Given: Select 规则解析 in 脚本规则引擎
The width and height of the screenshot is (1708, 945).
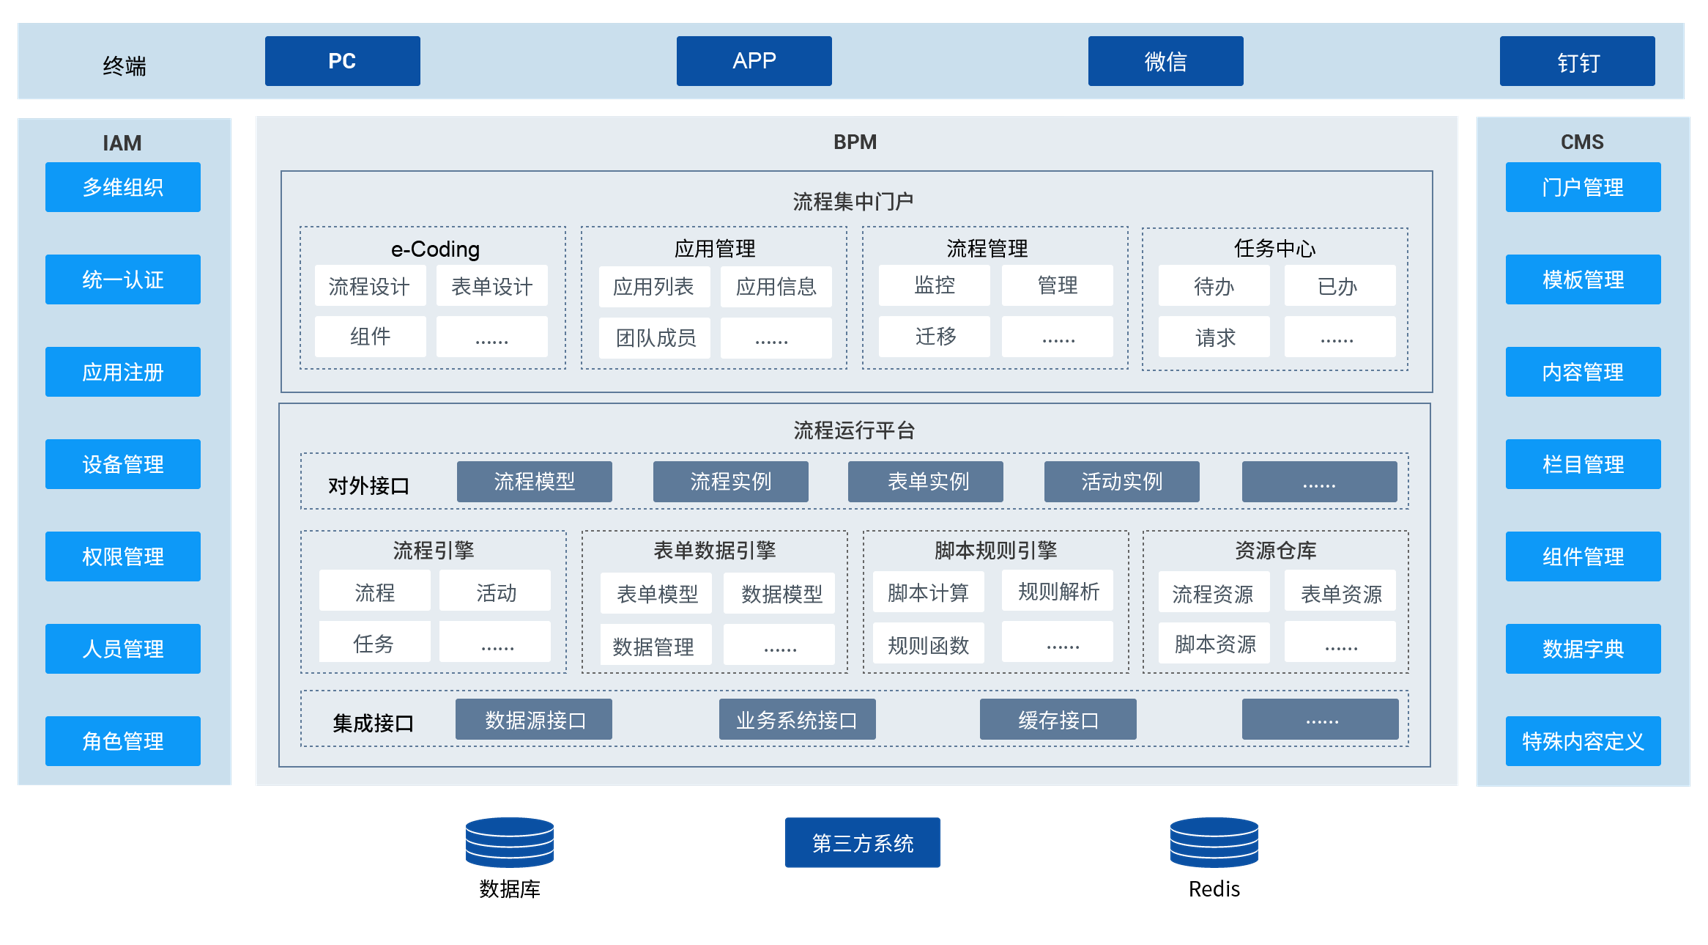Looking at the screenshot, I should pos(1058,591).
